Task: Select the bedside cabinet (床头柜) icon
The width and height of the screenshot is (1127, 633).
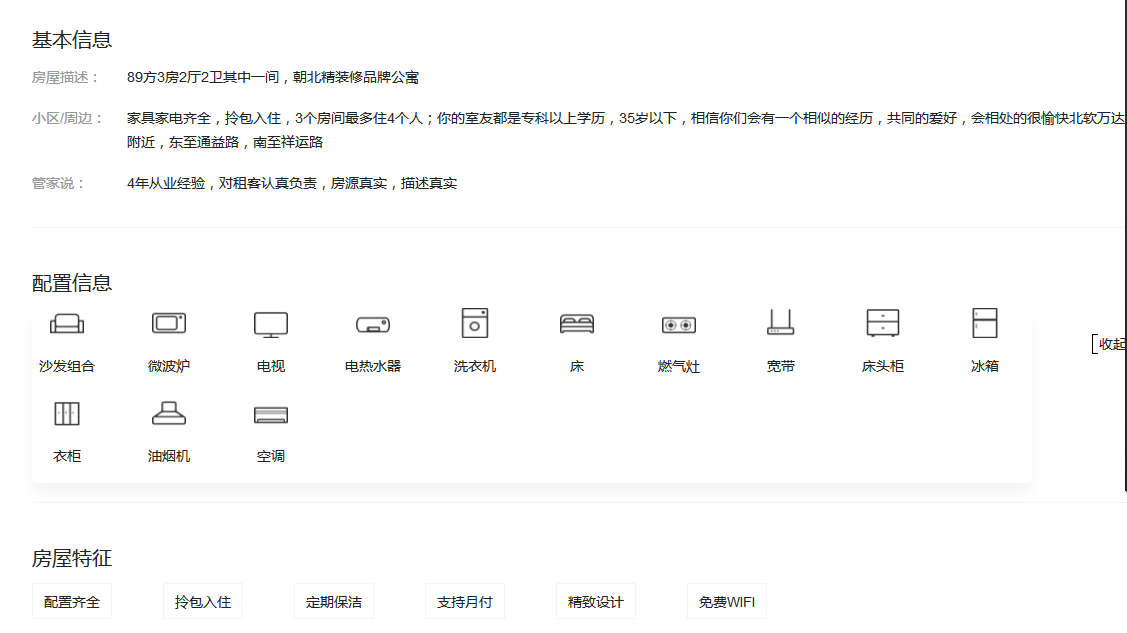Action: 883,323
